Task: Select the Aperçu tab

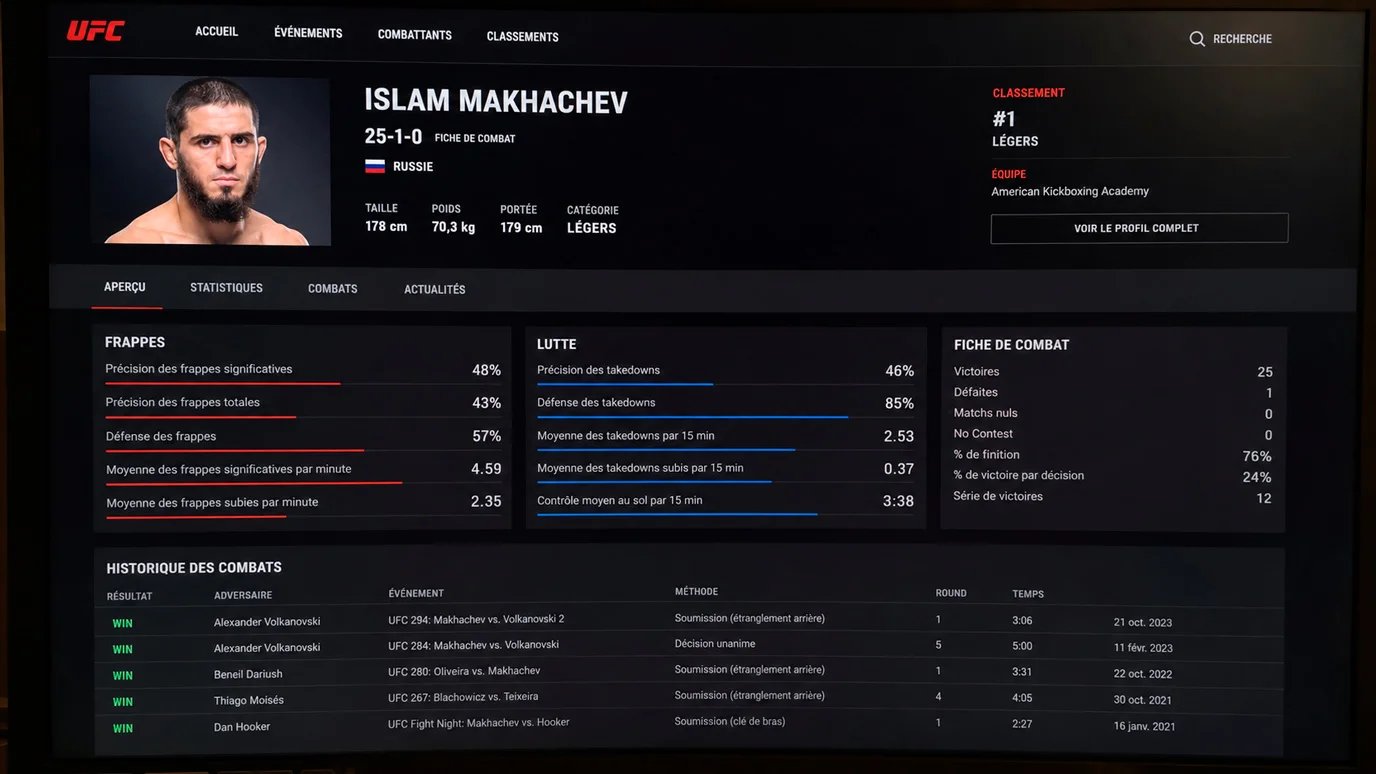Action: [x=125, y=287]
